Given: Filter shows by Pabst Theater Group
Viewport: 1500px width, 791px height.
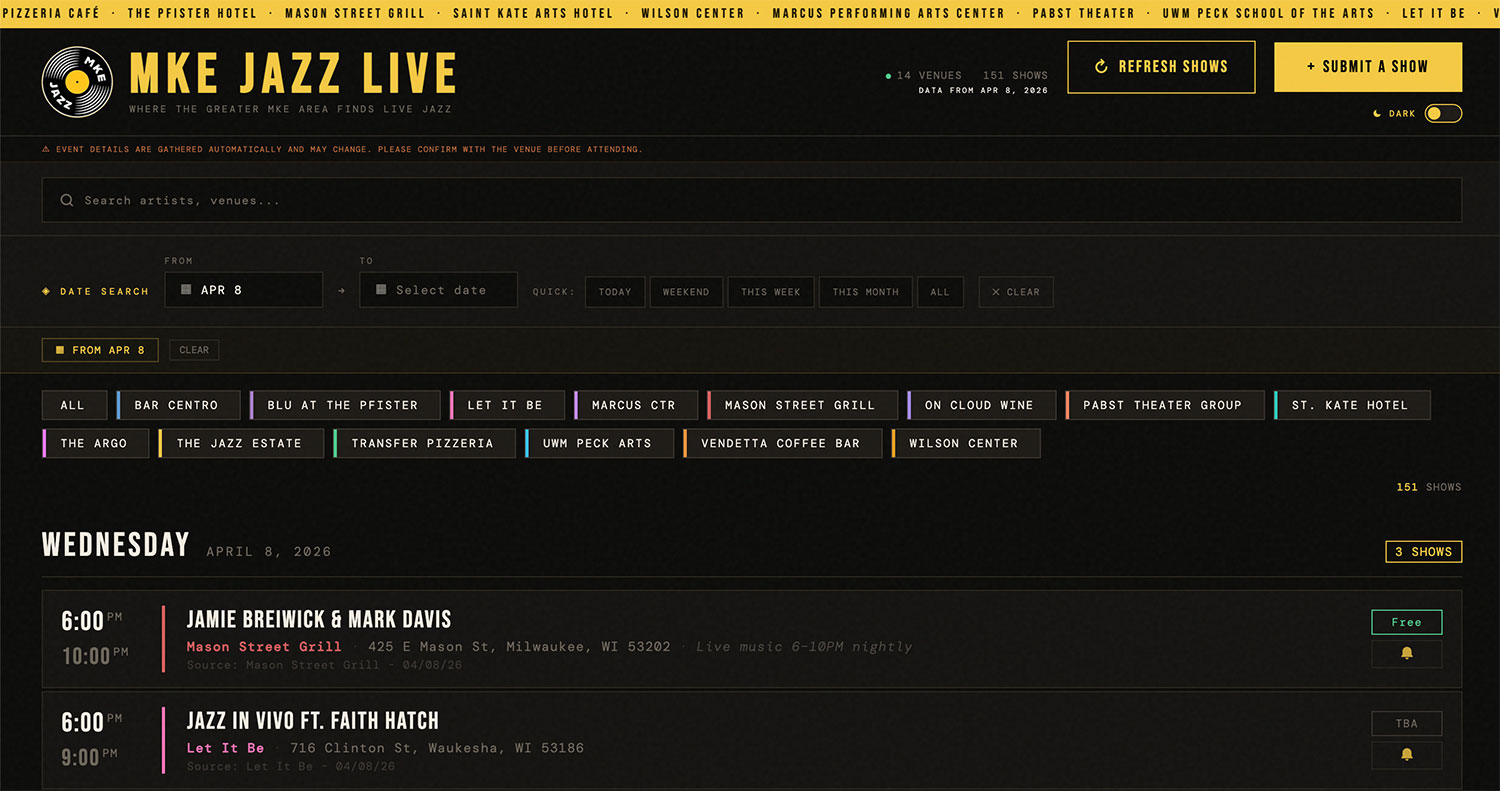Looking at the screenshot, I should click(1165, 405).
